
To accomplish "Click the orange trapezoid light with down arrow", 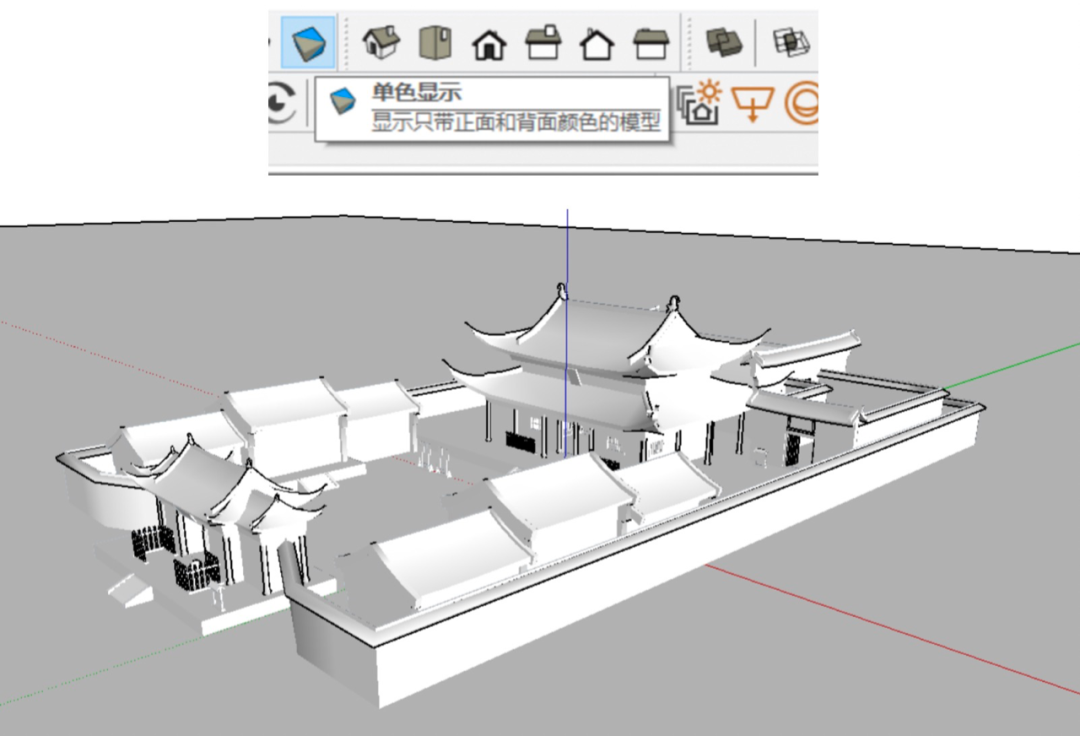I will tap(753, 103).
